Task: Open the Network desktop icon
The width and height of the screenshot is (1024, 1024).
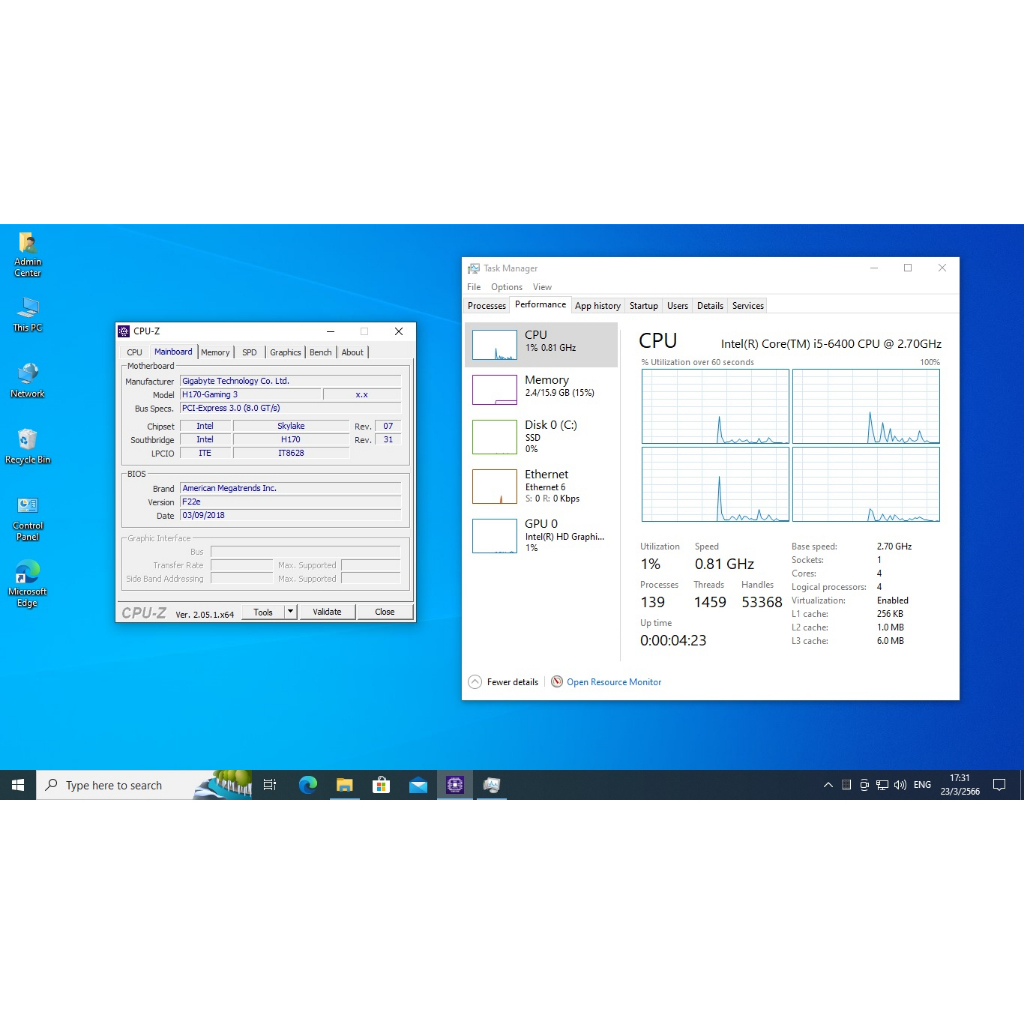Action: pyautogui.click(x=27, y=375)
